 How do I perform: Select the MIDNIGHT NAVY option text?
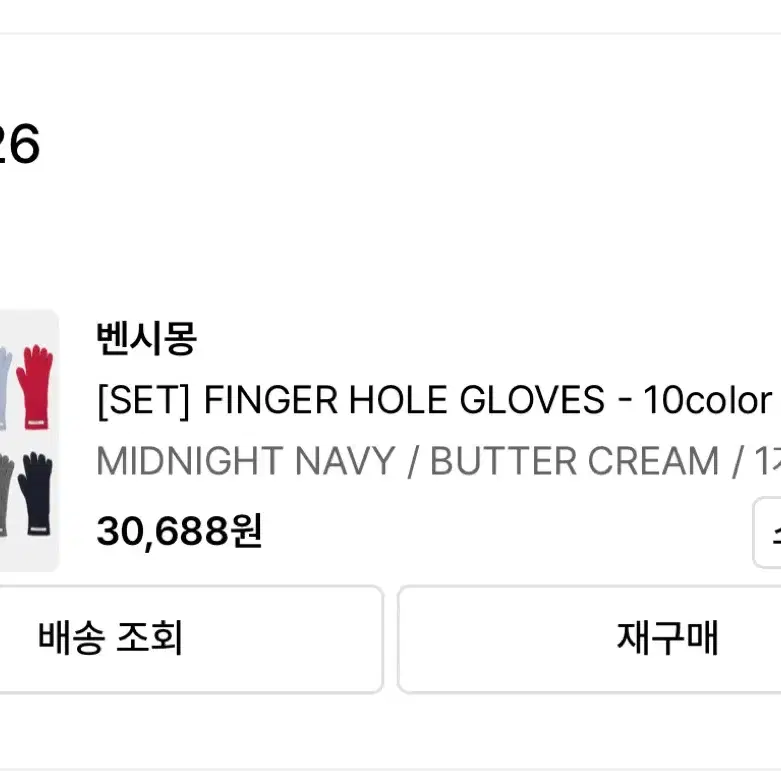click(x=246, y=461)
